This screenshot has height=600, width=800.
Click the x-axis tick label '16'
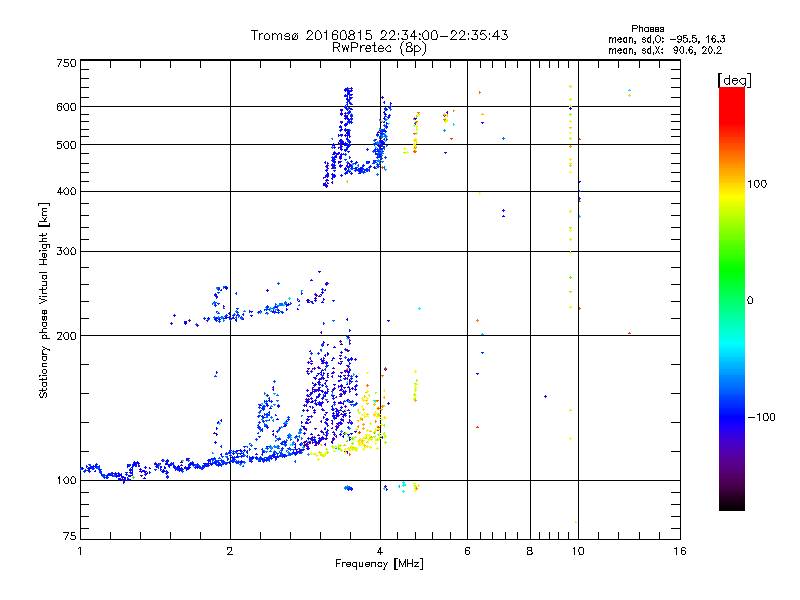point(680,551)
